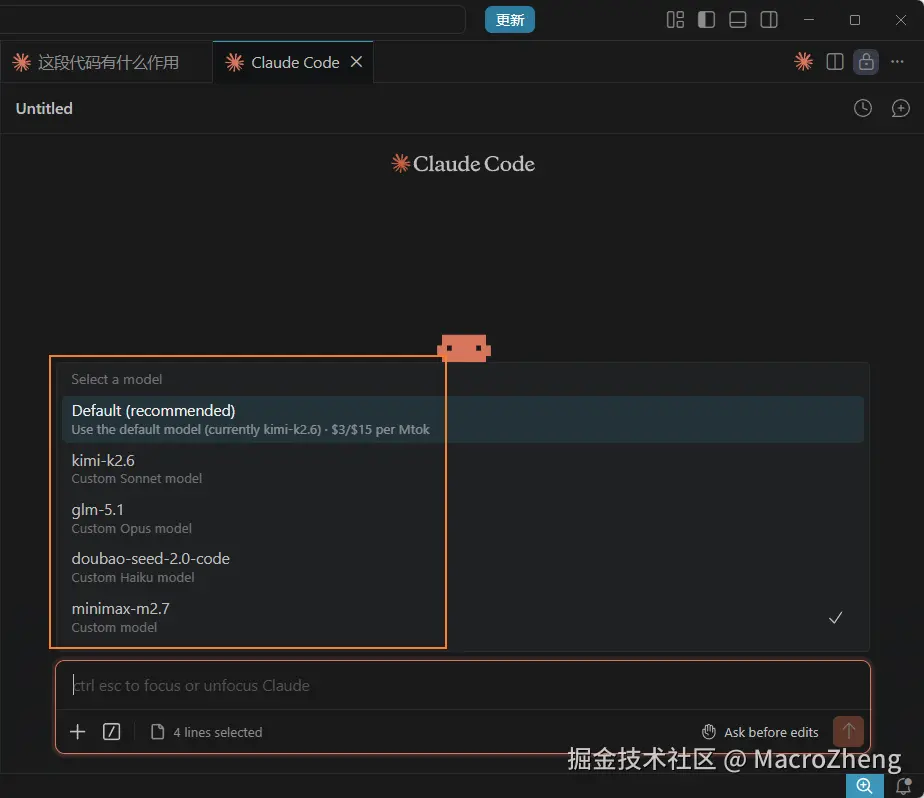This screenshot has height=798, width=924.
Task: Toggle the bottom panel visibility
Action: tap(737, 20)
